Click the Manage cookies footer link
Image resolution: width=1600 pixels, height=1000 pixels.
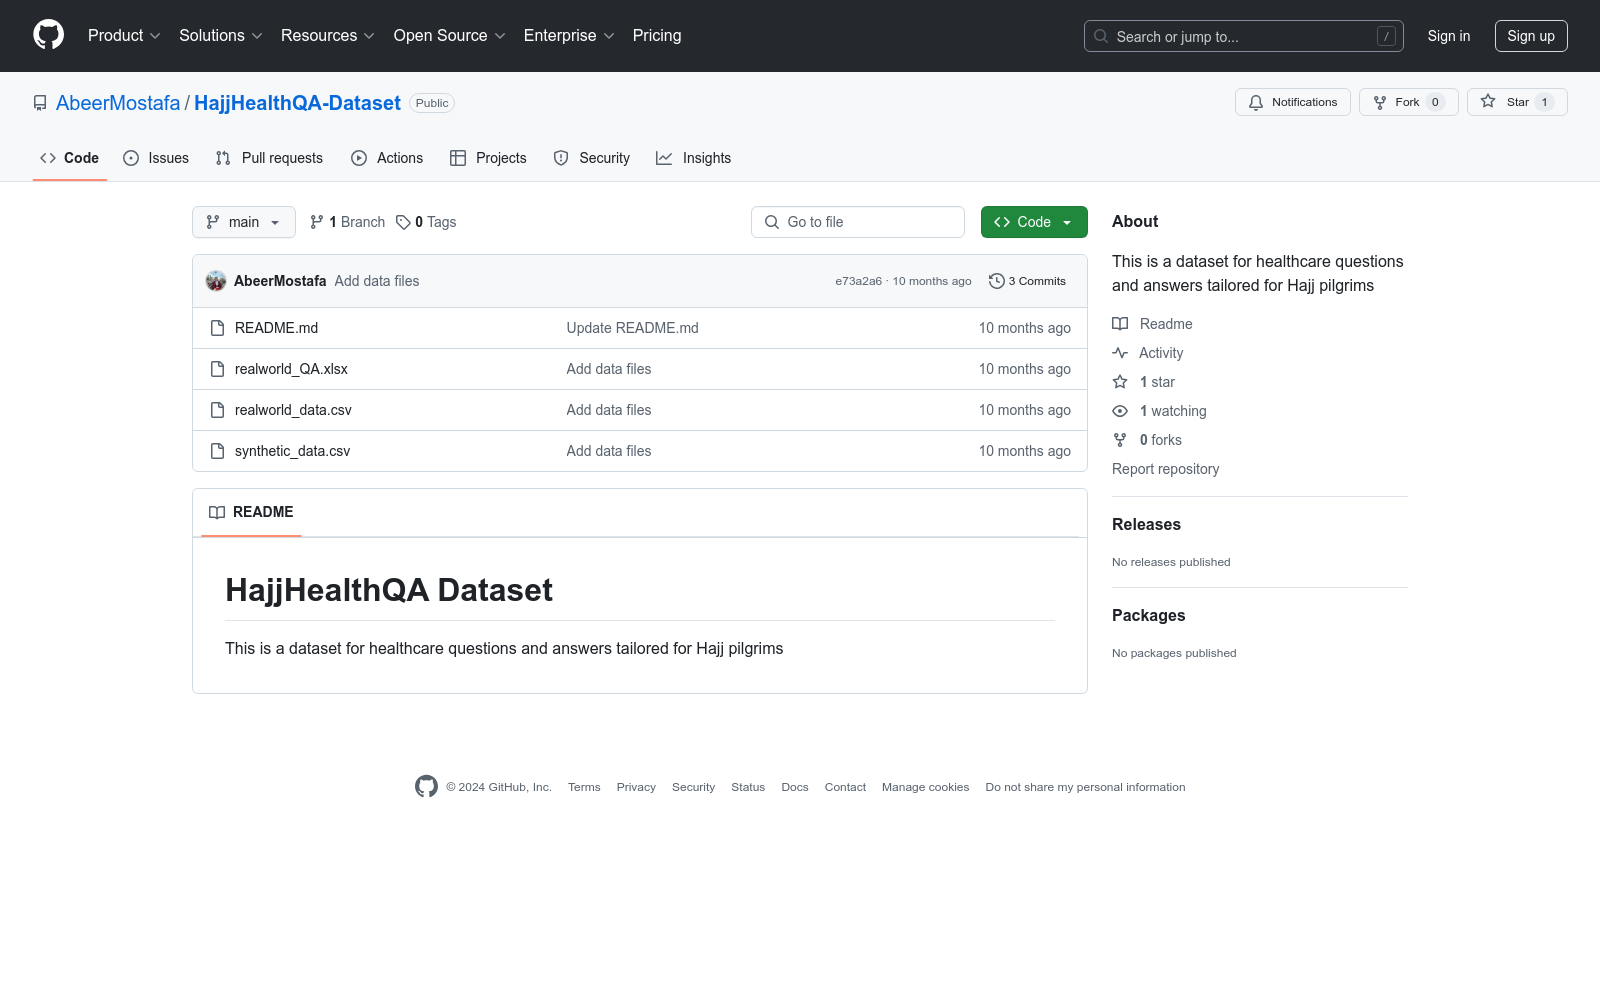point(926,787)
